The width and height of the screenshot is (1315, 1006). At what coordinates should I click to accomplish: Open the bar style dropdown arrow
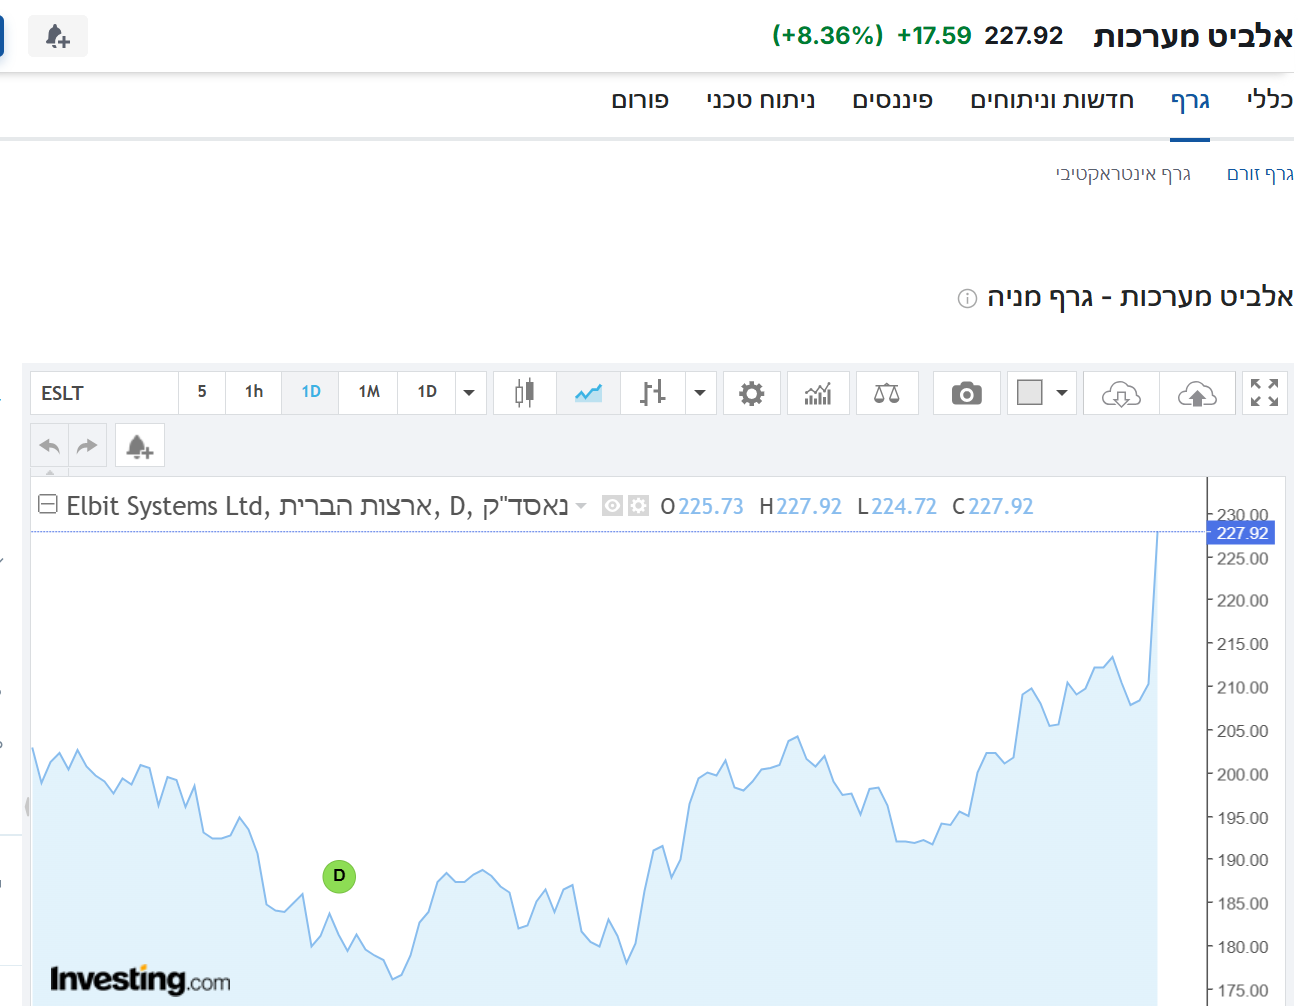point(700,393)
